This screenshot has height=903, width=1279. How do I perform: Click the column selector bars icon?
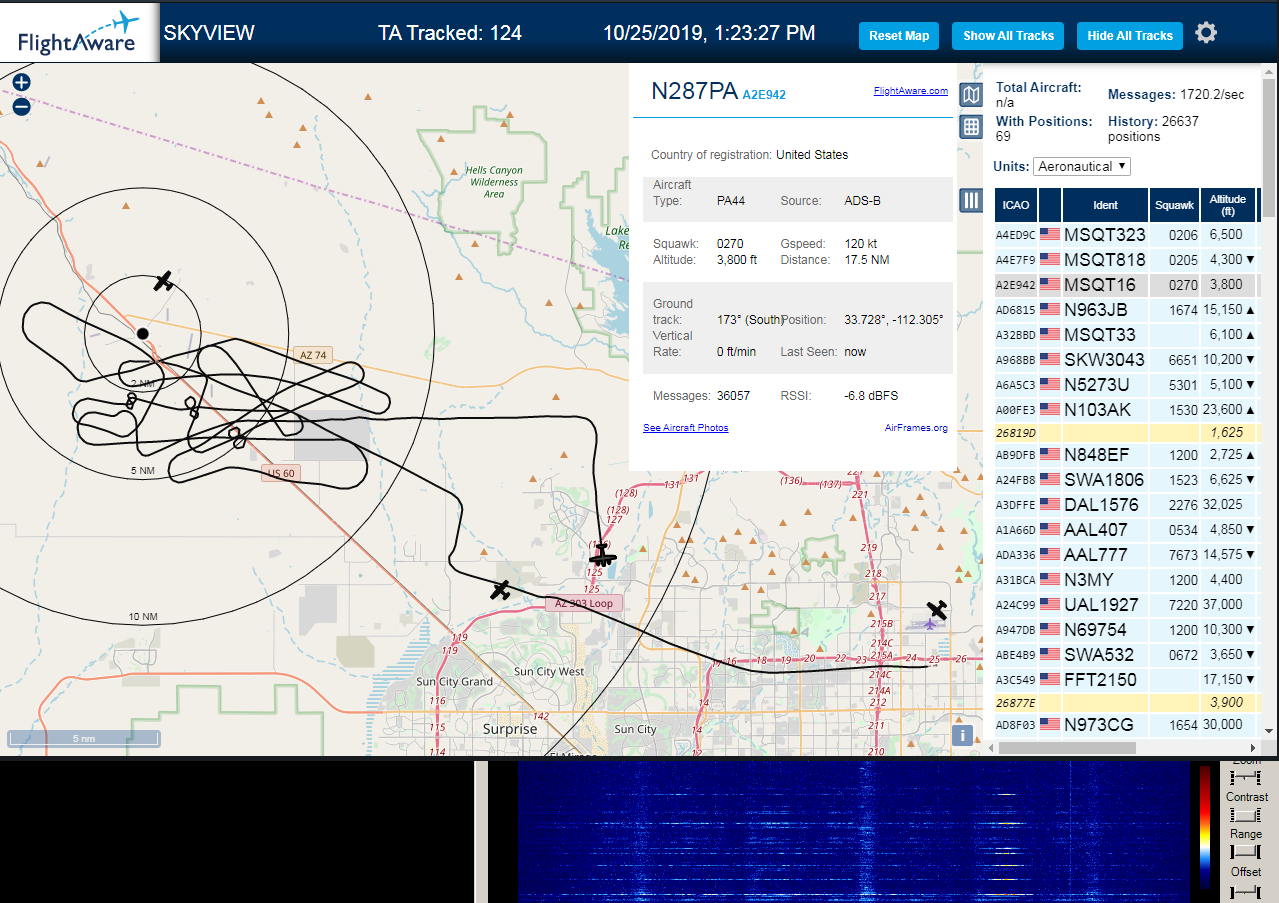pos(970,200)
